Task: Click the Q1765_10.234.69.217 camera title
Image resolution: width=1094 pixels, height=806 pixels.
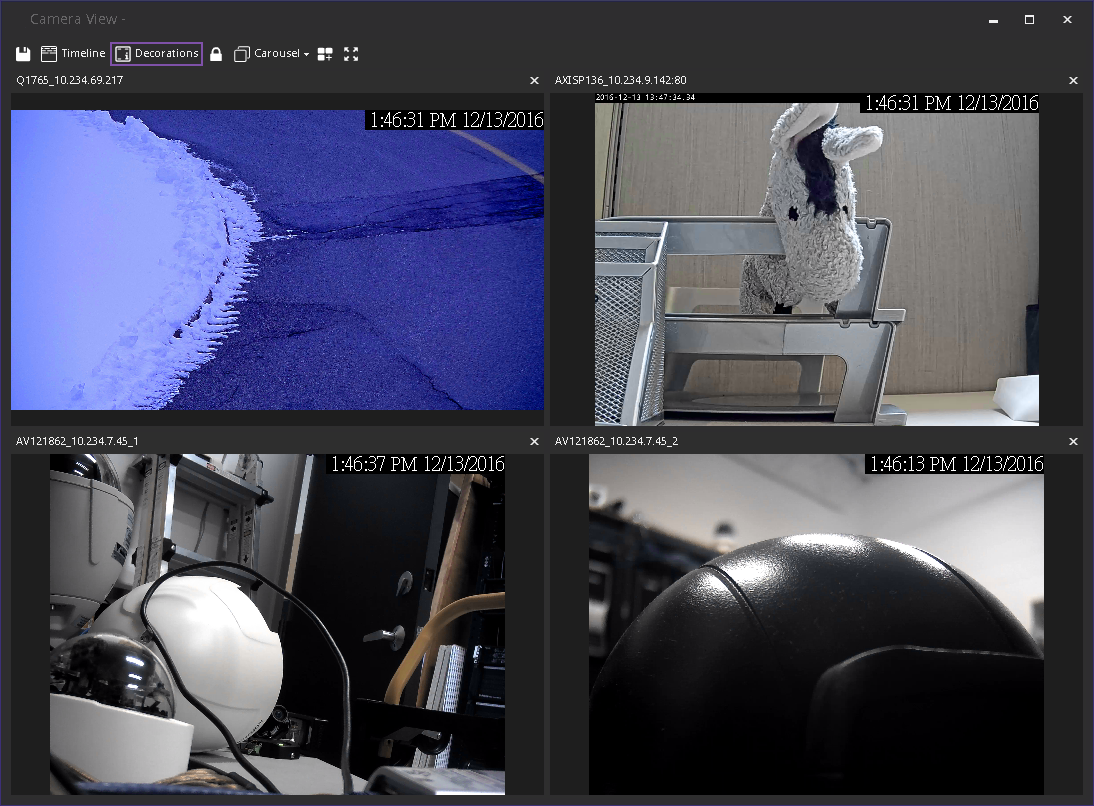Action: point(70,80)
